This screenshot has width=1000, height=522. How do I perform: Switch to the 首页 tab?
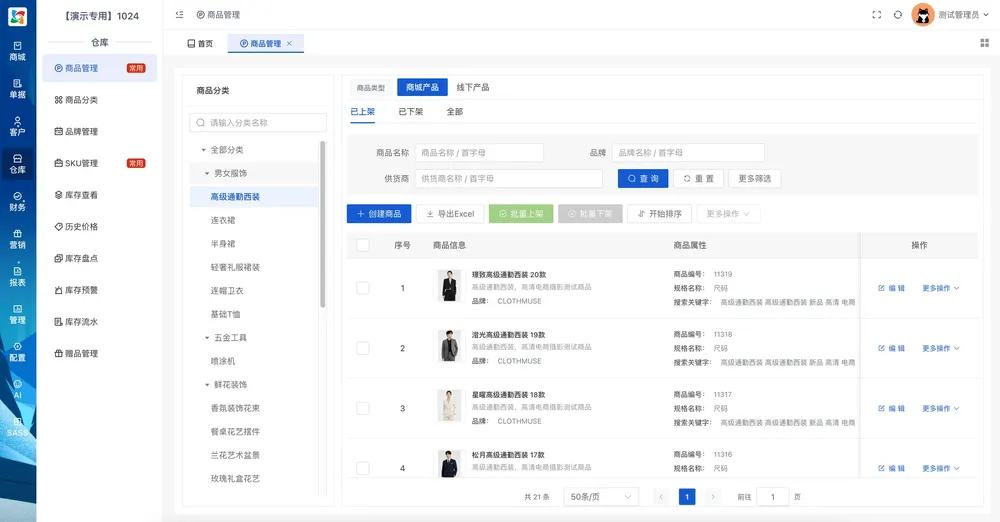[200, 43]
